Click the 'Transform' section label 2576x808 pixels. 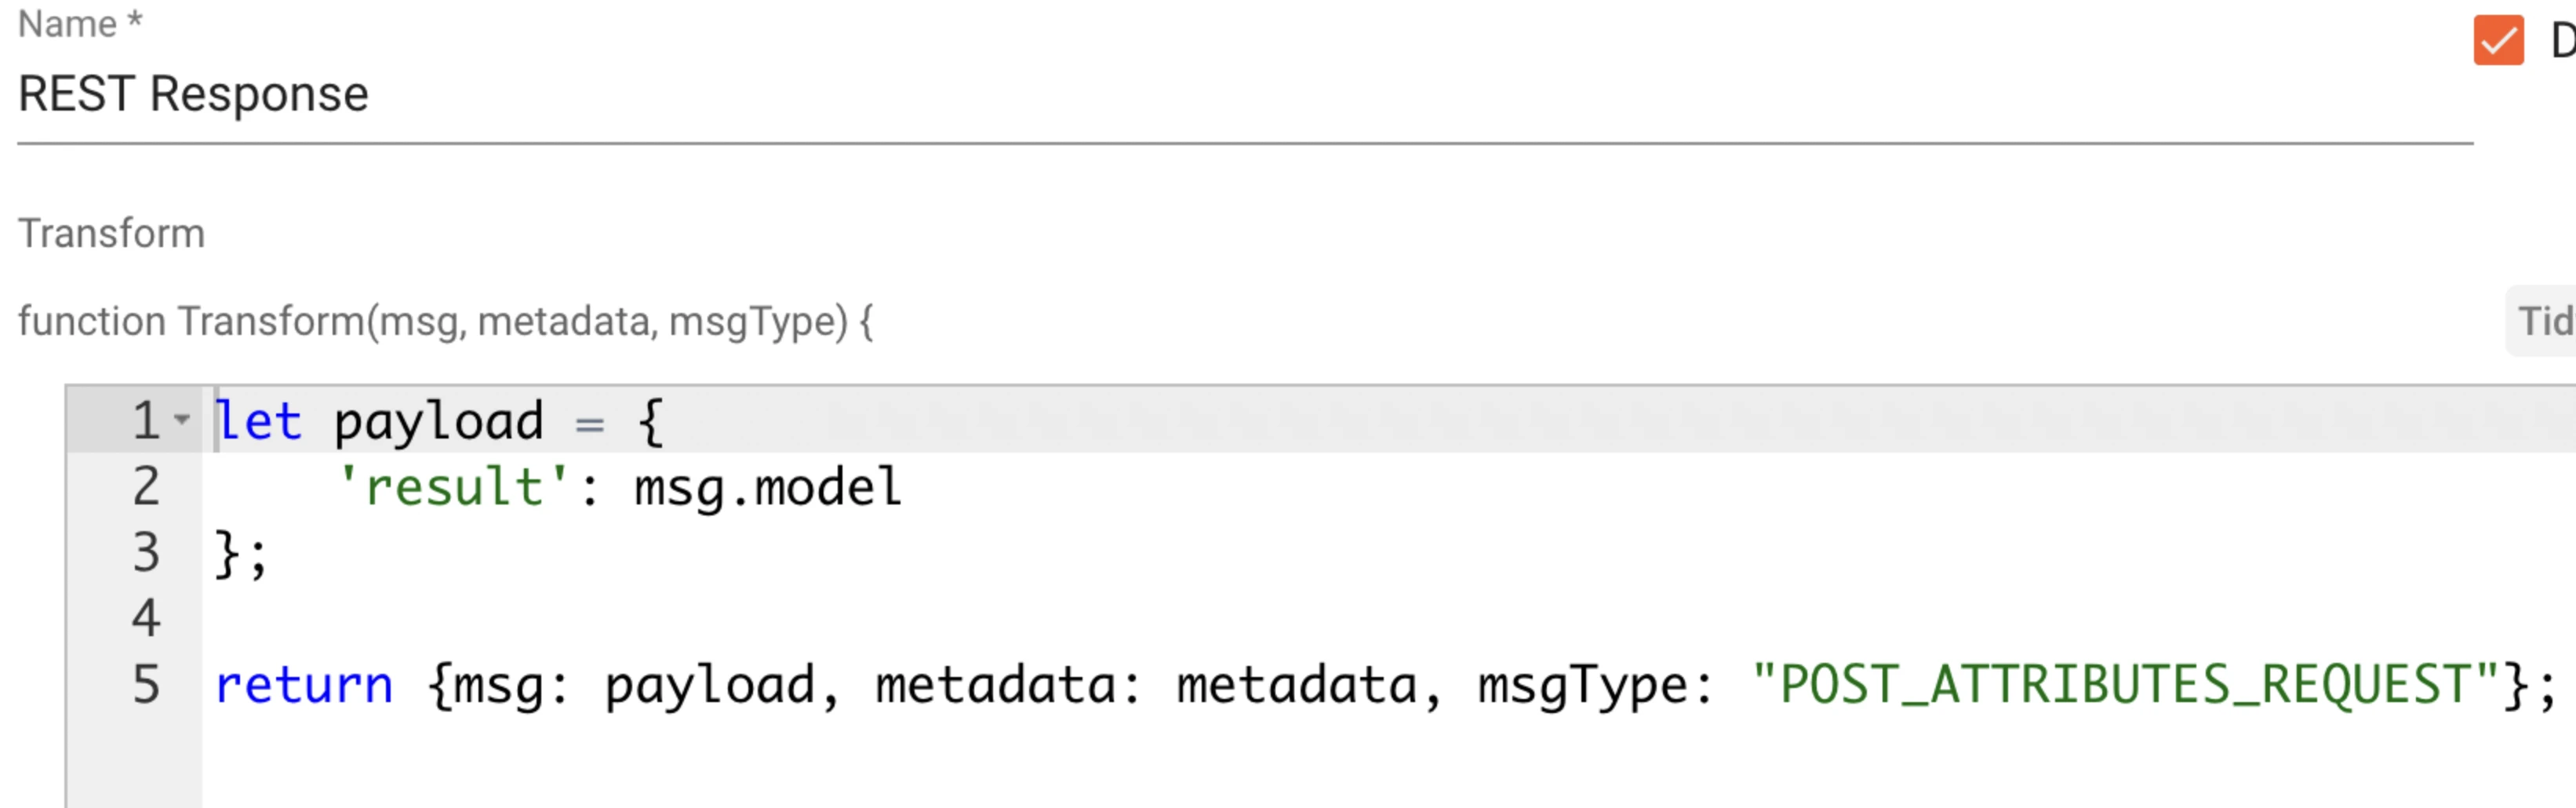tap(111, 233)
